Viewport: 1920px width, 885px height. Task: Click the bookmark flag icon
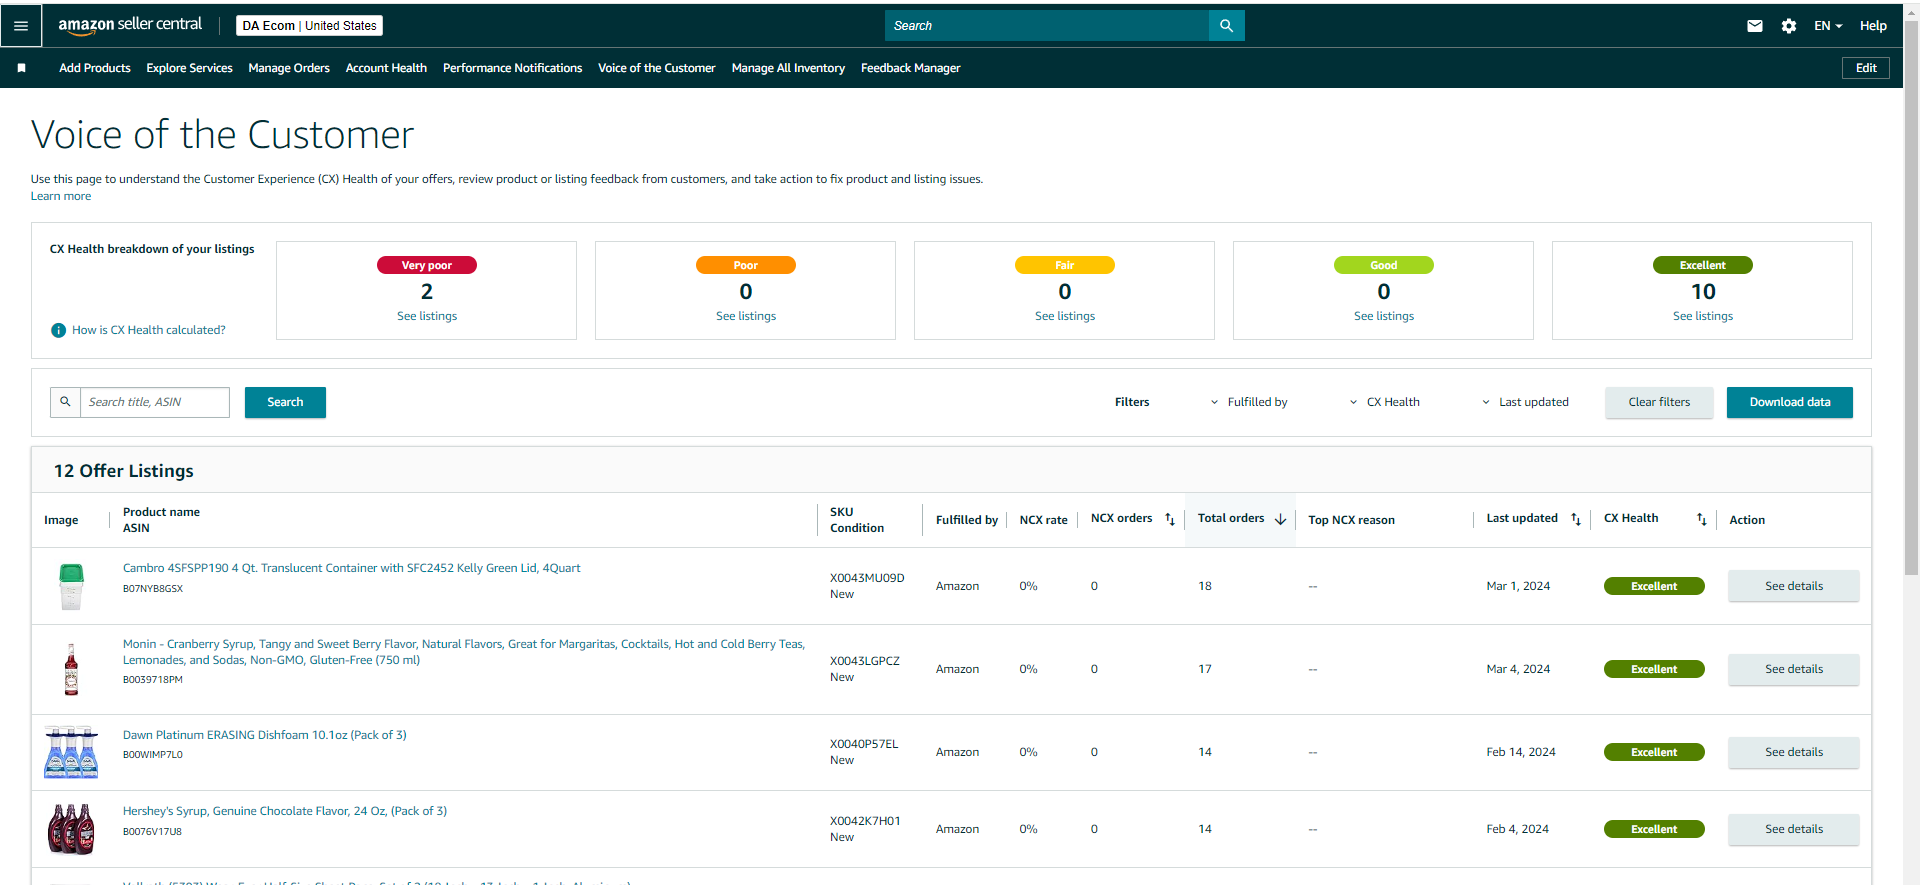click(x=21, y=68)
